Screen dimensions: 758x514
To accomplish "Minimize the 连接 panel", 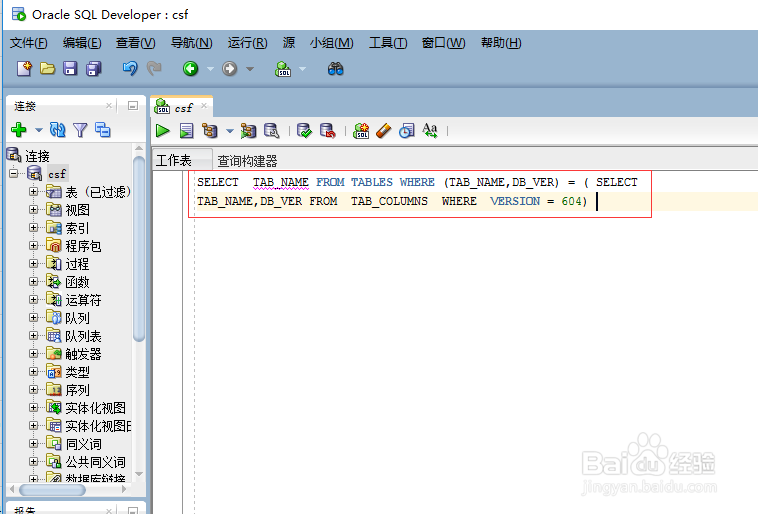I will click(133, 105).
